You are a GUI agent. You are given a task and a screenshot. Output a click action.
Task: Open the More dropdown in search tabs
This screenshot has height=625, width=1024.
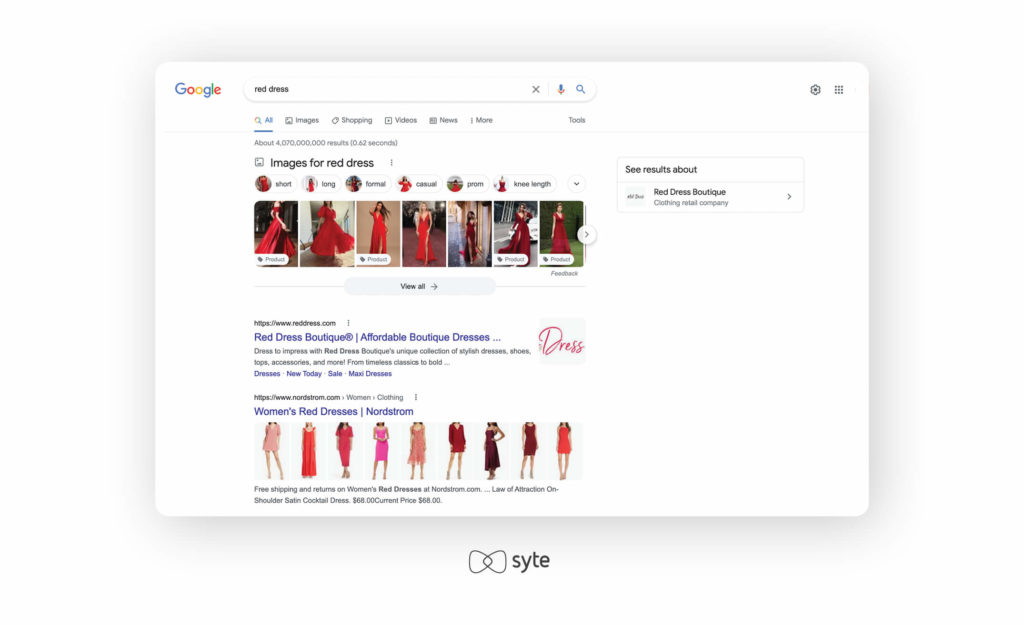(x=481, y=120)
